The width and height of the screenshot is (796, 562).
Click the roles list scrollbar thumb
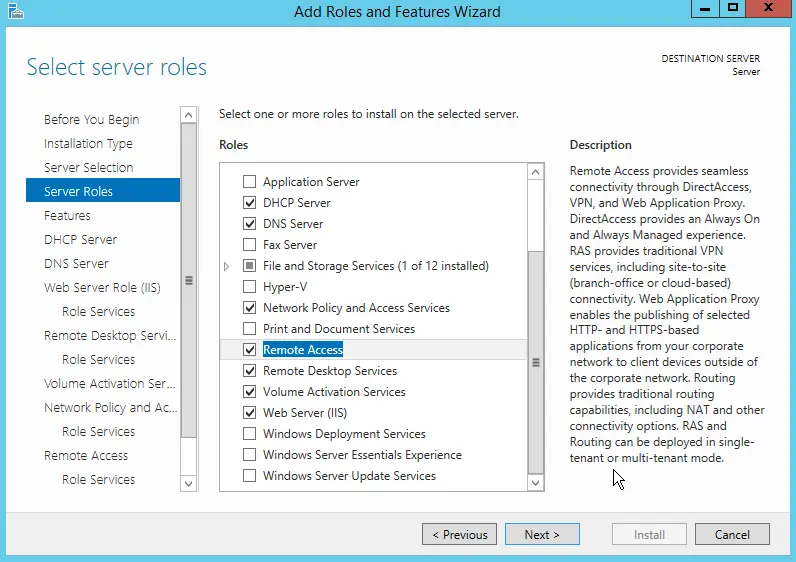point(535,362)
